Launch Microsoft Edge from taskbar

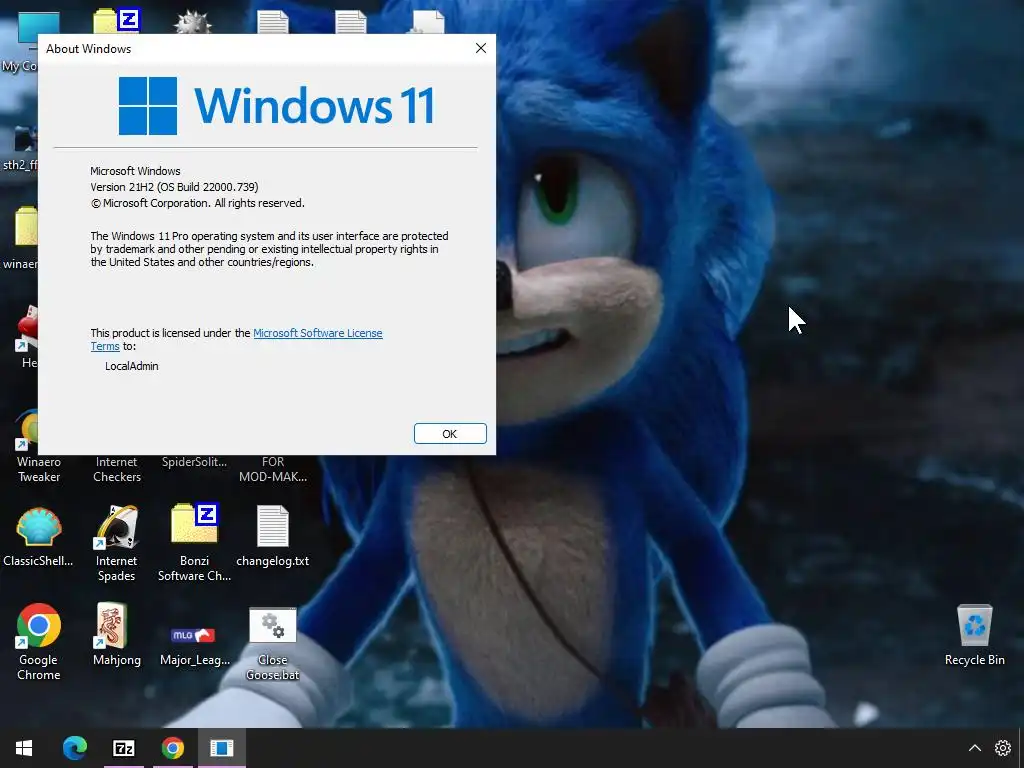coord(74,748)
